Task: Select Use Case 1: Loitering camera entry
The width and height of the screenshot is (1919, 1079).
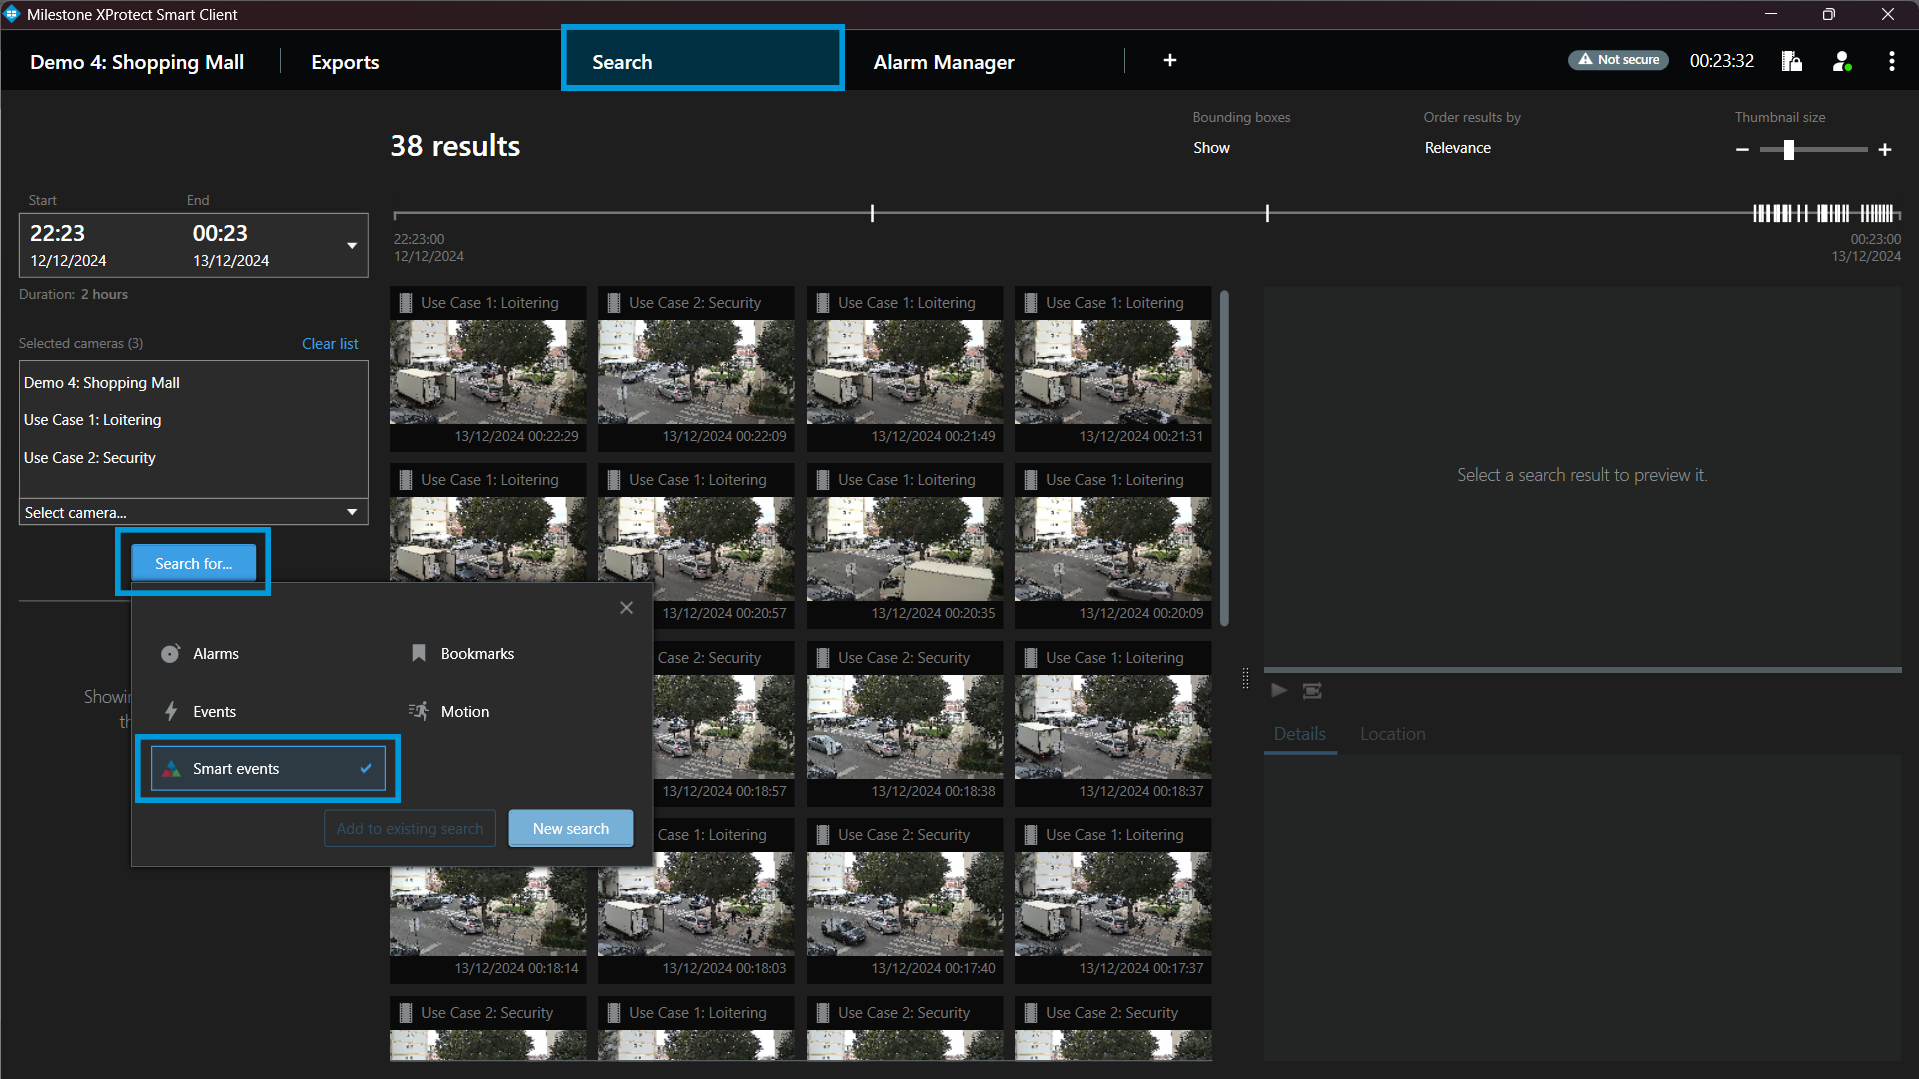Action: coord(92,420)
